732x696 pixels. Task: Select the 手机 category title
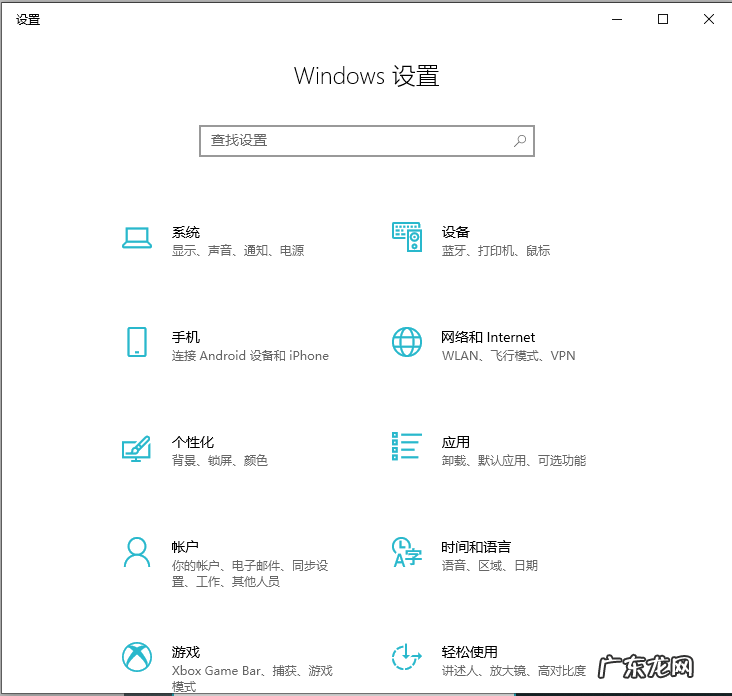coord(186,337)
